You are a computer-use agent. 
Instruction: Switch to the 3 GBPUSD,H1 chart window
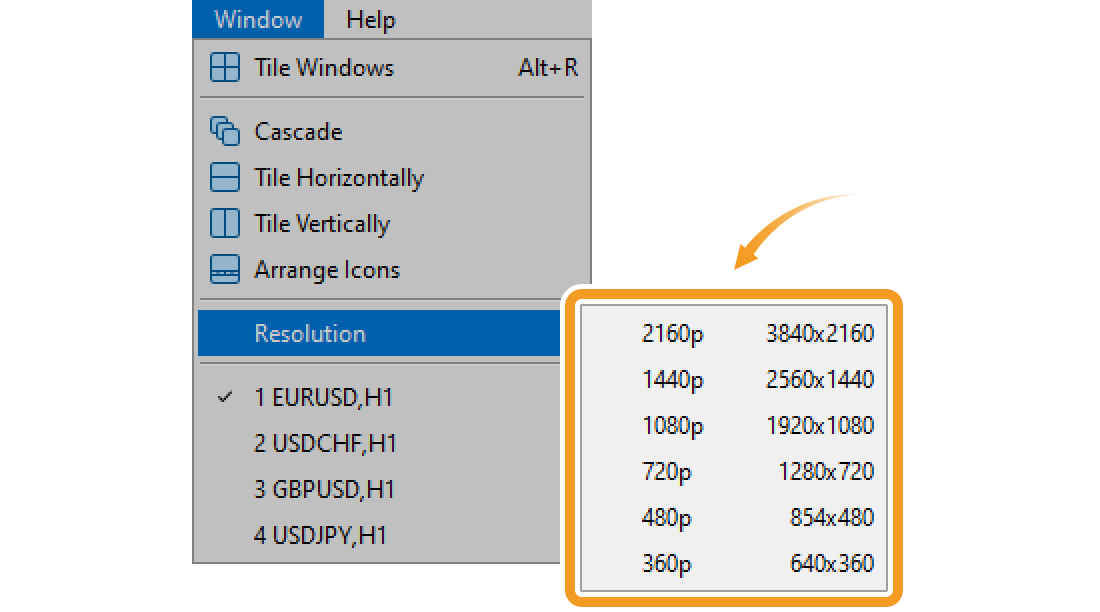point(325,490)
